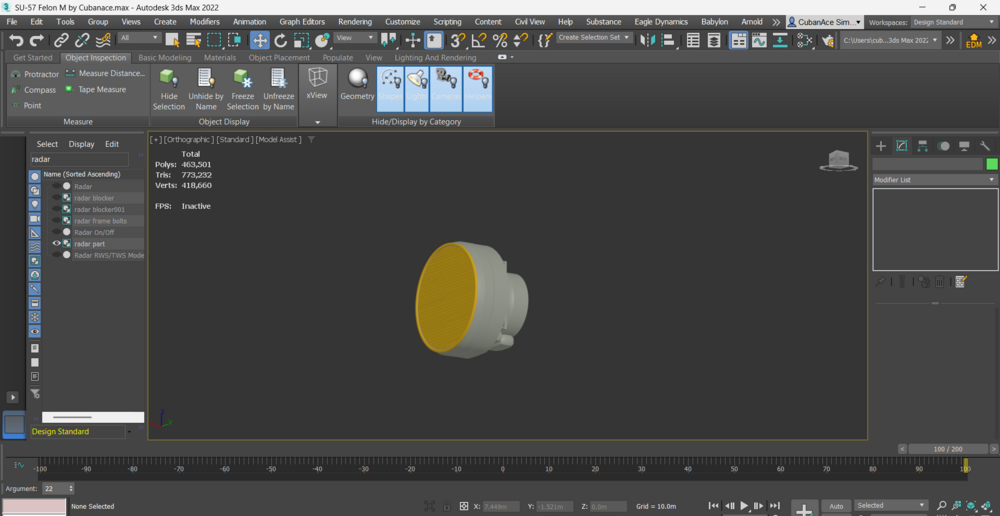Click the Freeze Selection icon
Viewport: 1000px width, 516px height.
tap(242, 80)
